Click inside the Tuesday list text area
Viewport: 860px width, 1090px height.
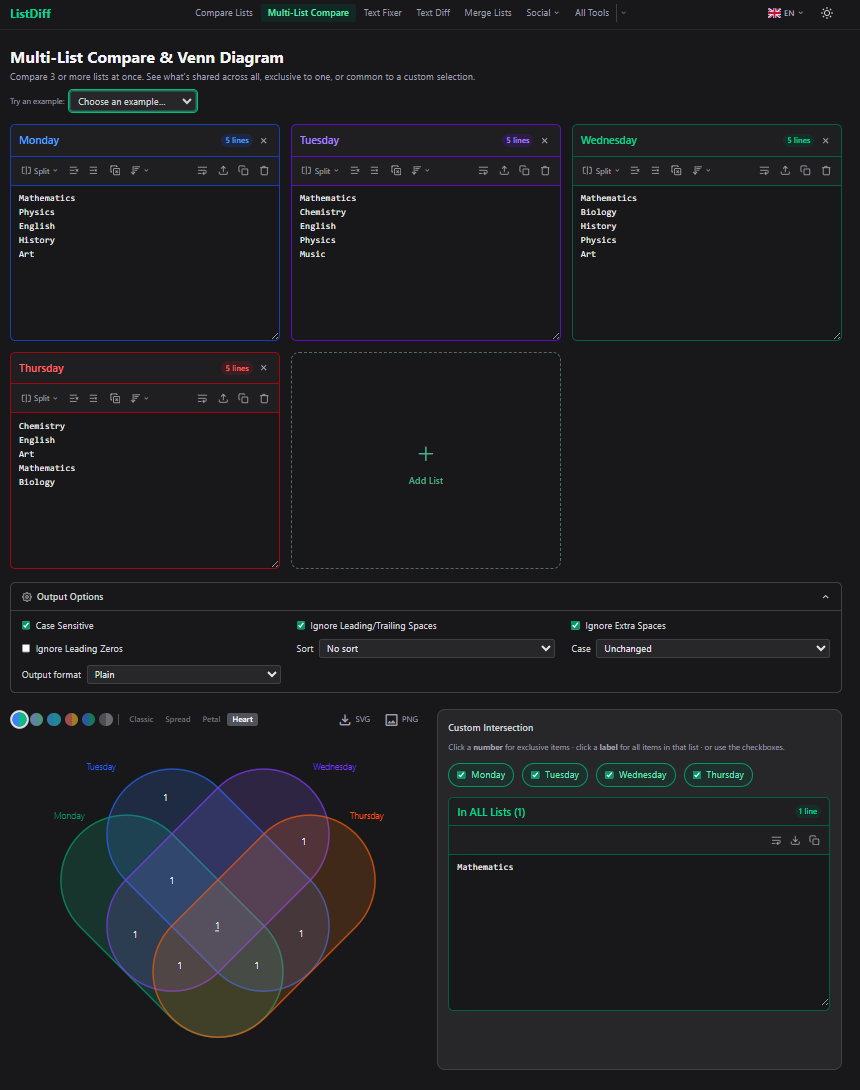(425, 263)
